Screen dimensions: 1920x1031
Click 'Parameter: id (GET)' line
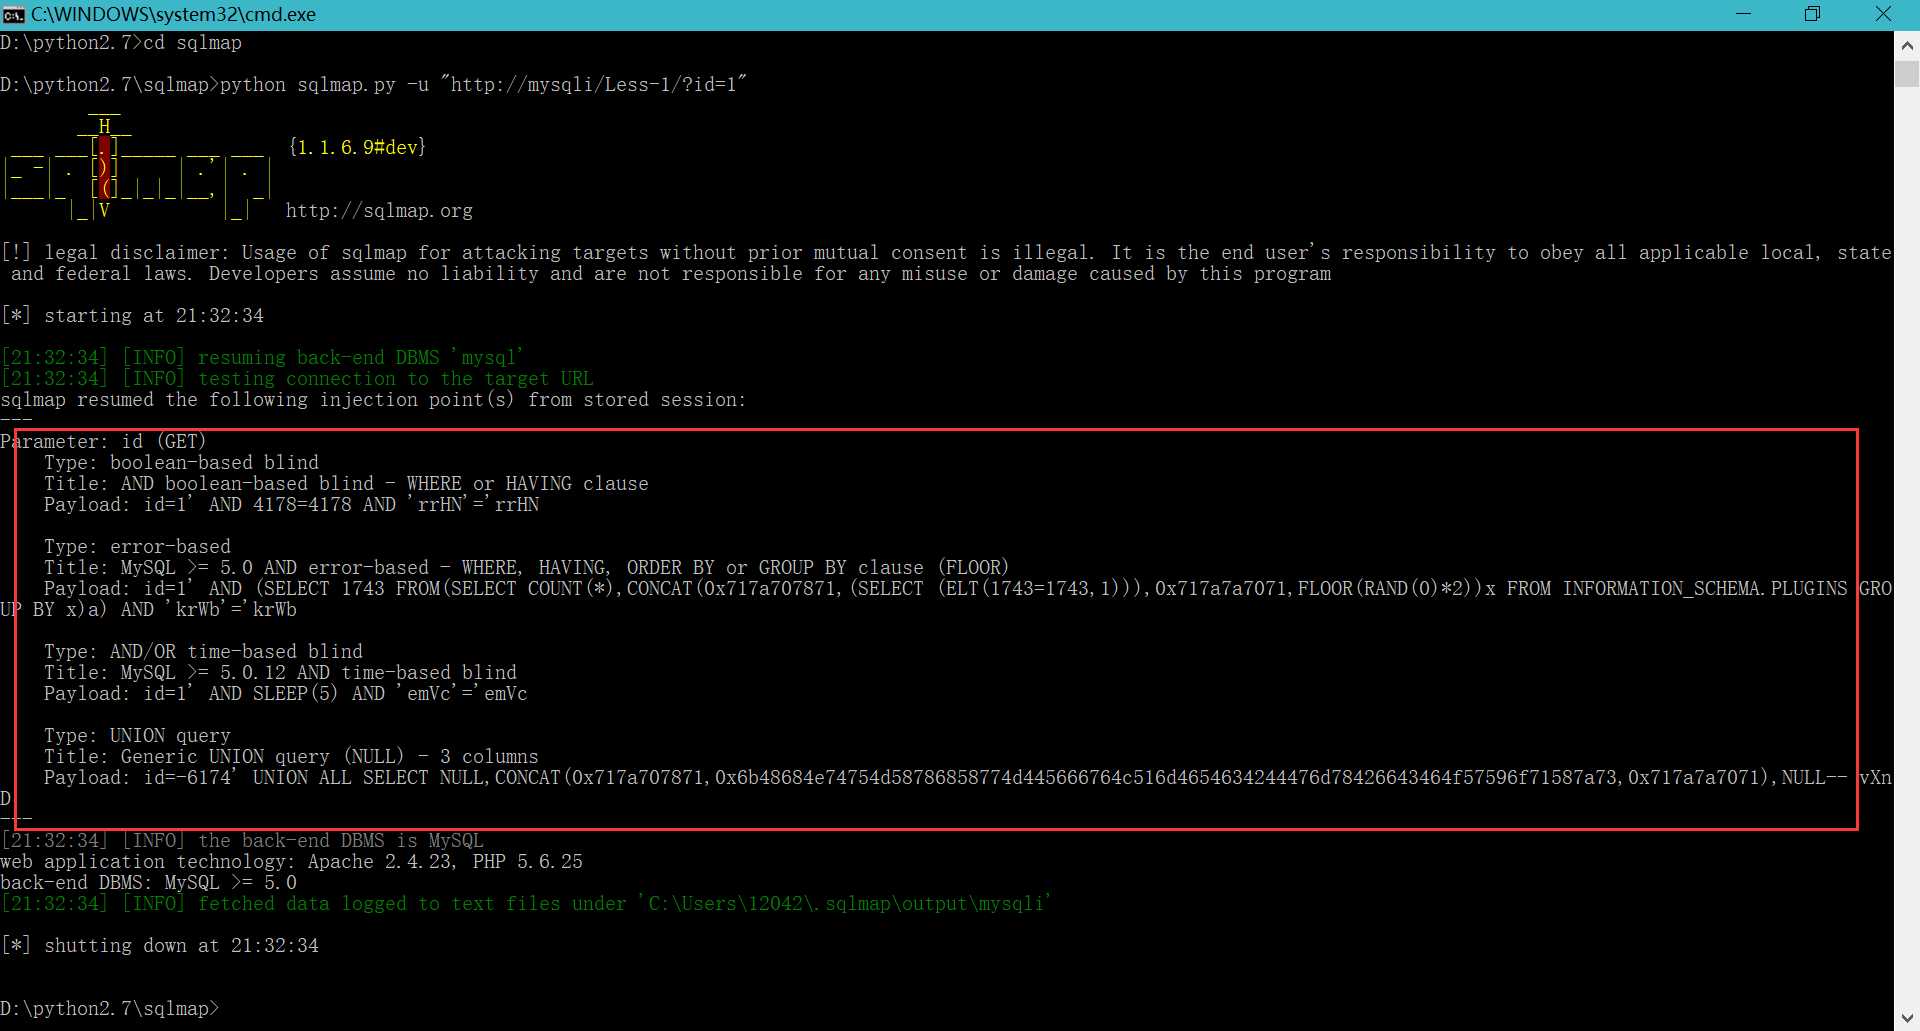103,442
